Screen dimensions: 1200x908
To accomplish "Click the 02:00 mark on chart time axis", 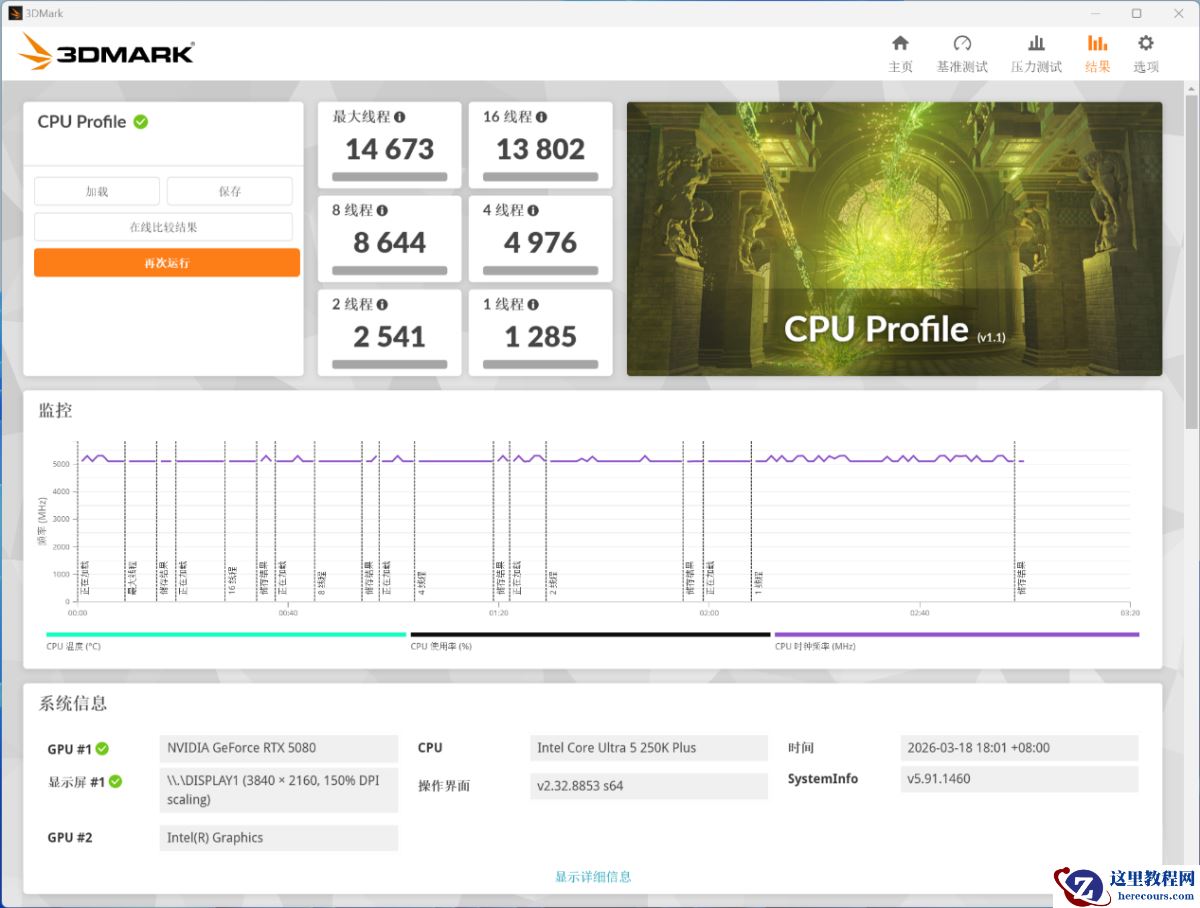I will (x=709, y=612).
